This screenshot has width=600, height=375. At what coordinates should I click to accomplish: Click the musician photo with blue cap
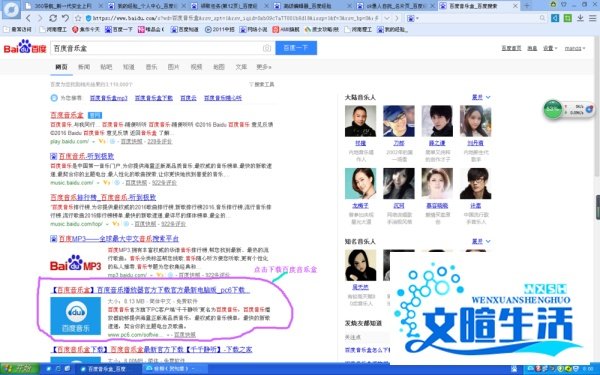tap(399, 121)
